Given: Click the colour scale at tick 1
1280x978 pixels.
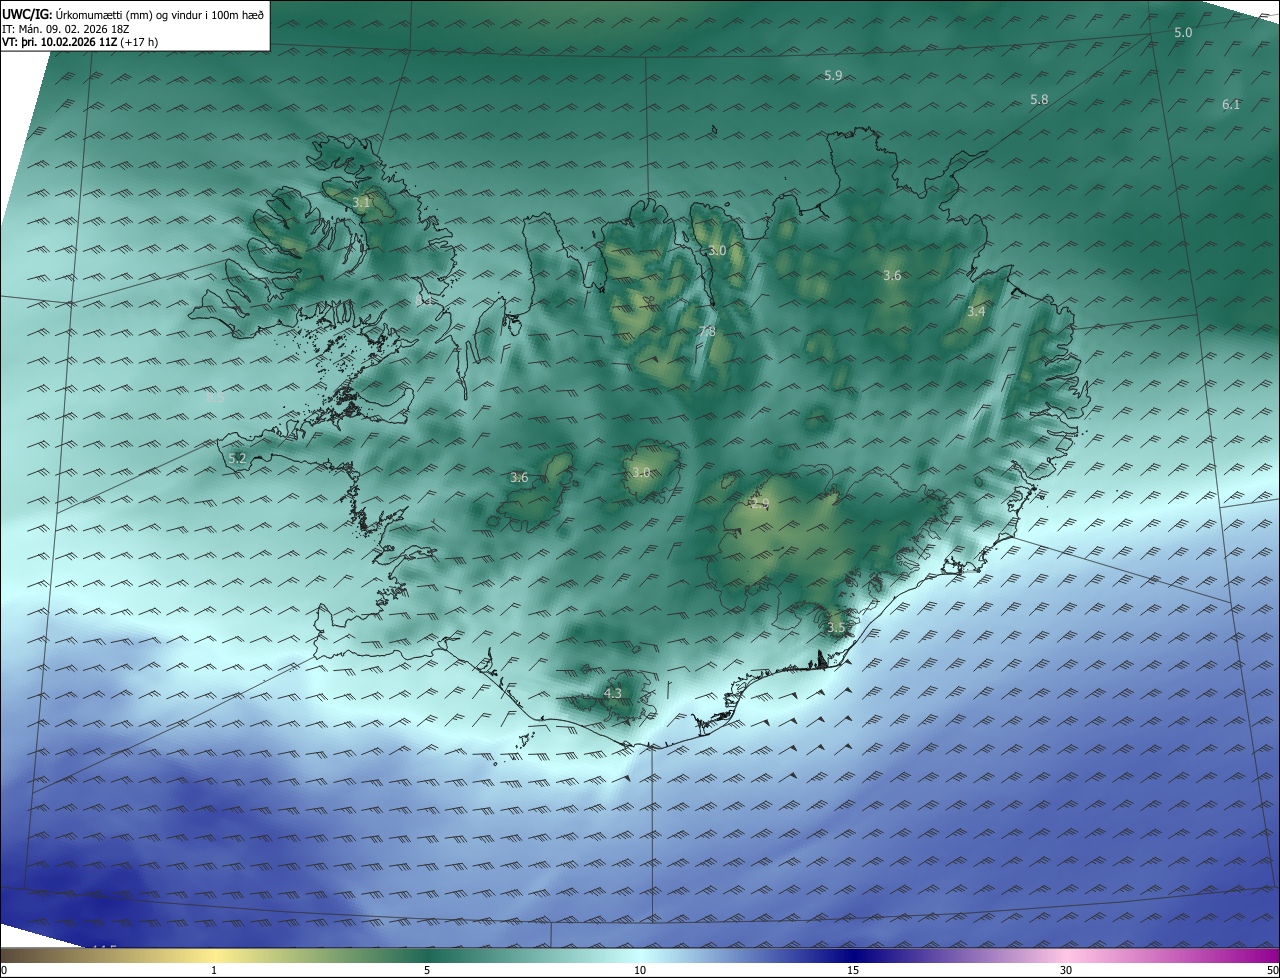Looking at the screenshot, I should coord(214,970).
